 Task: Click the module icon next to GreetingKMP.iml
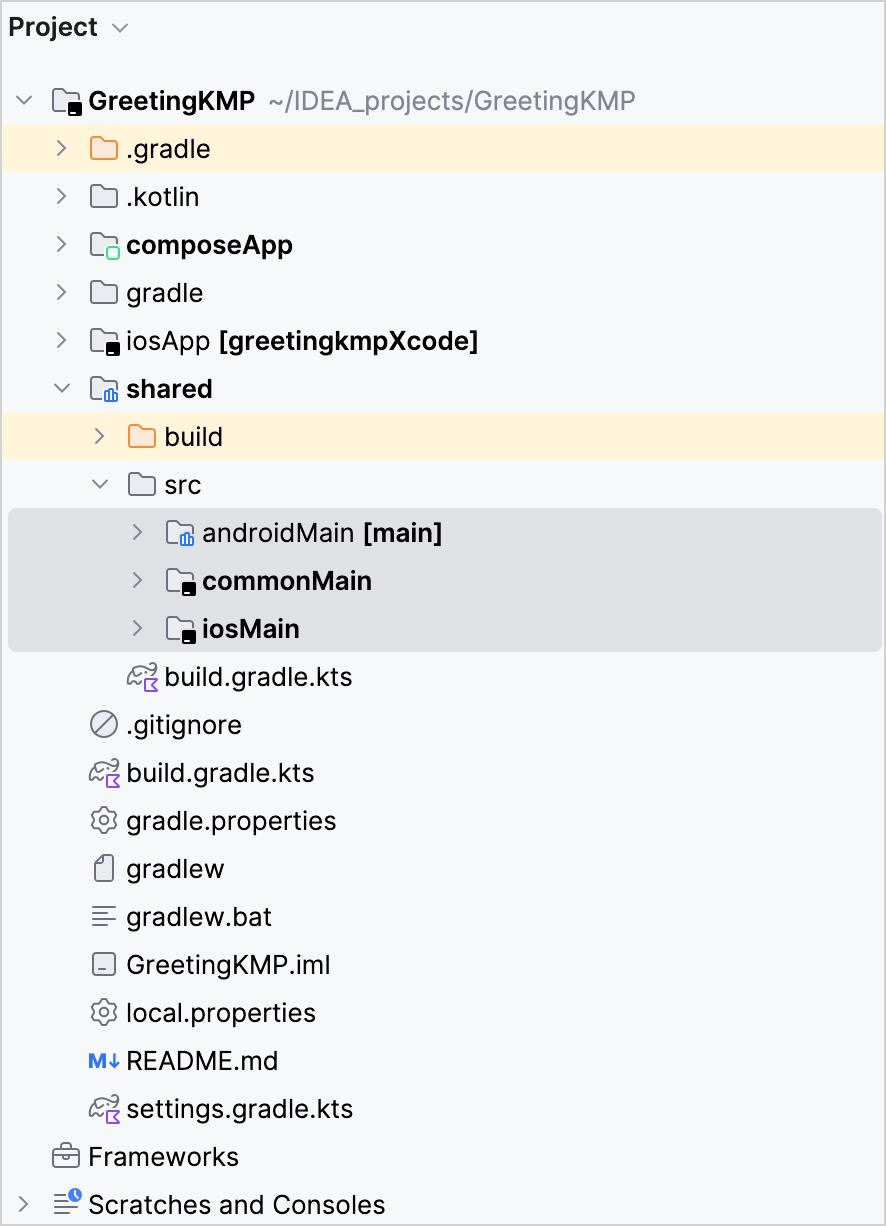tap(103, 964)
